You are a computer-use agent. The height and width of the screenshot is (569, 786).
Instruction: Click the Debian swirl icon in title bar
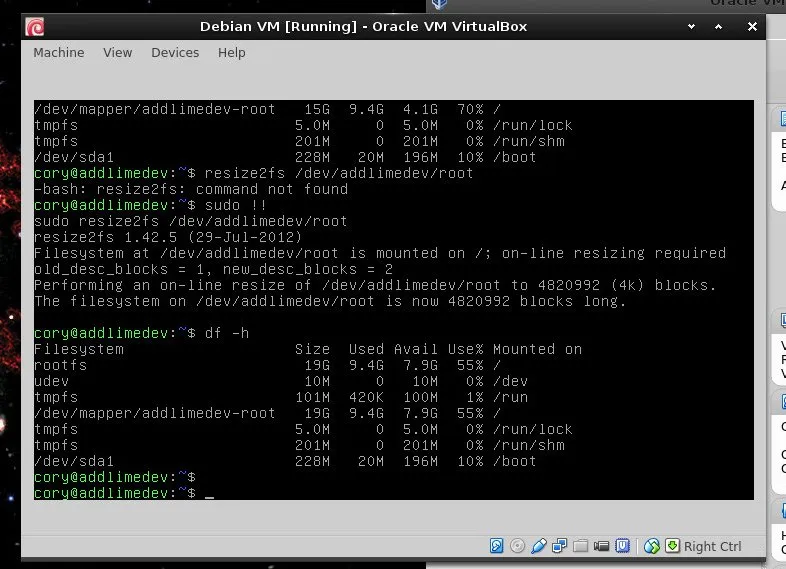coord(35,27)
